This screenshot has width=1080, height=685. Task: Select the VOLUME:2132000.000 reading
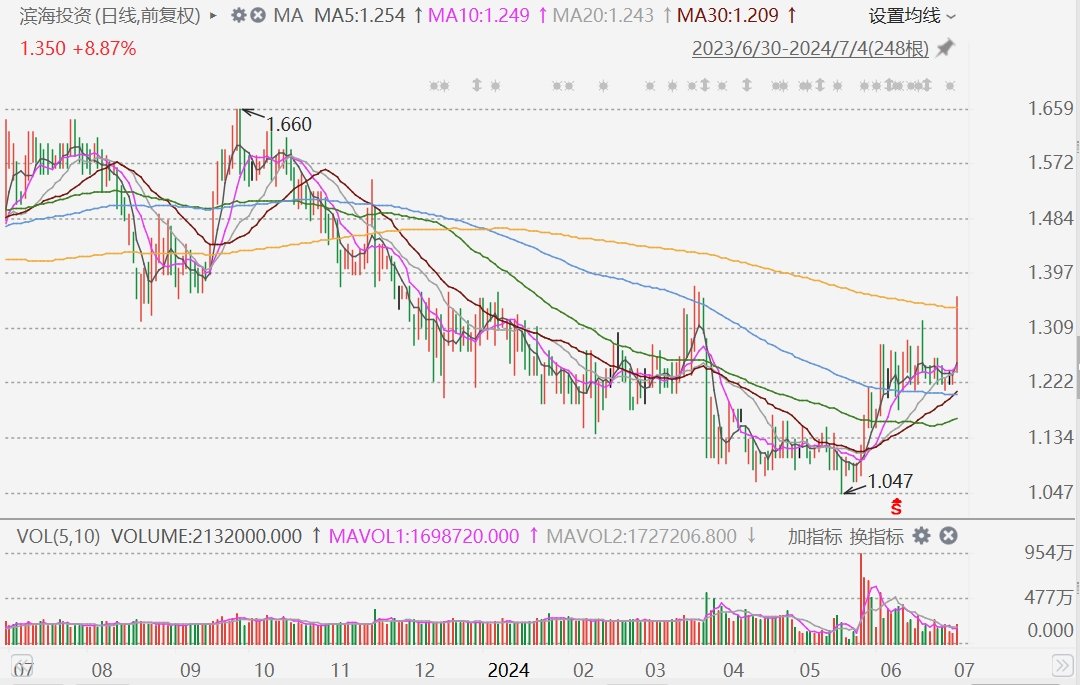tap(207, 536)
